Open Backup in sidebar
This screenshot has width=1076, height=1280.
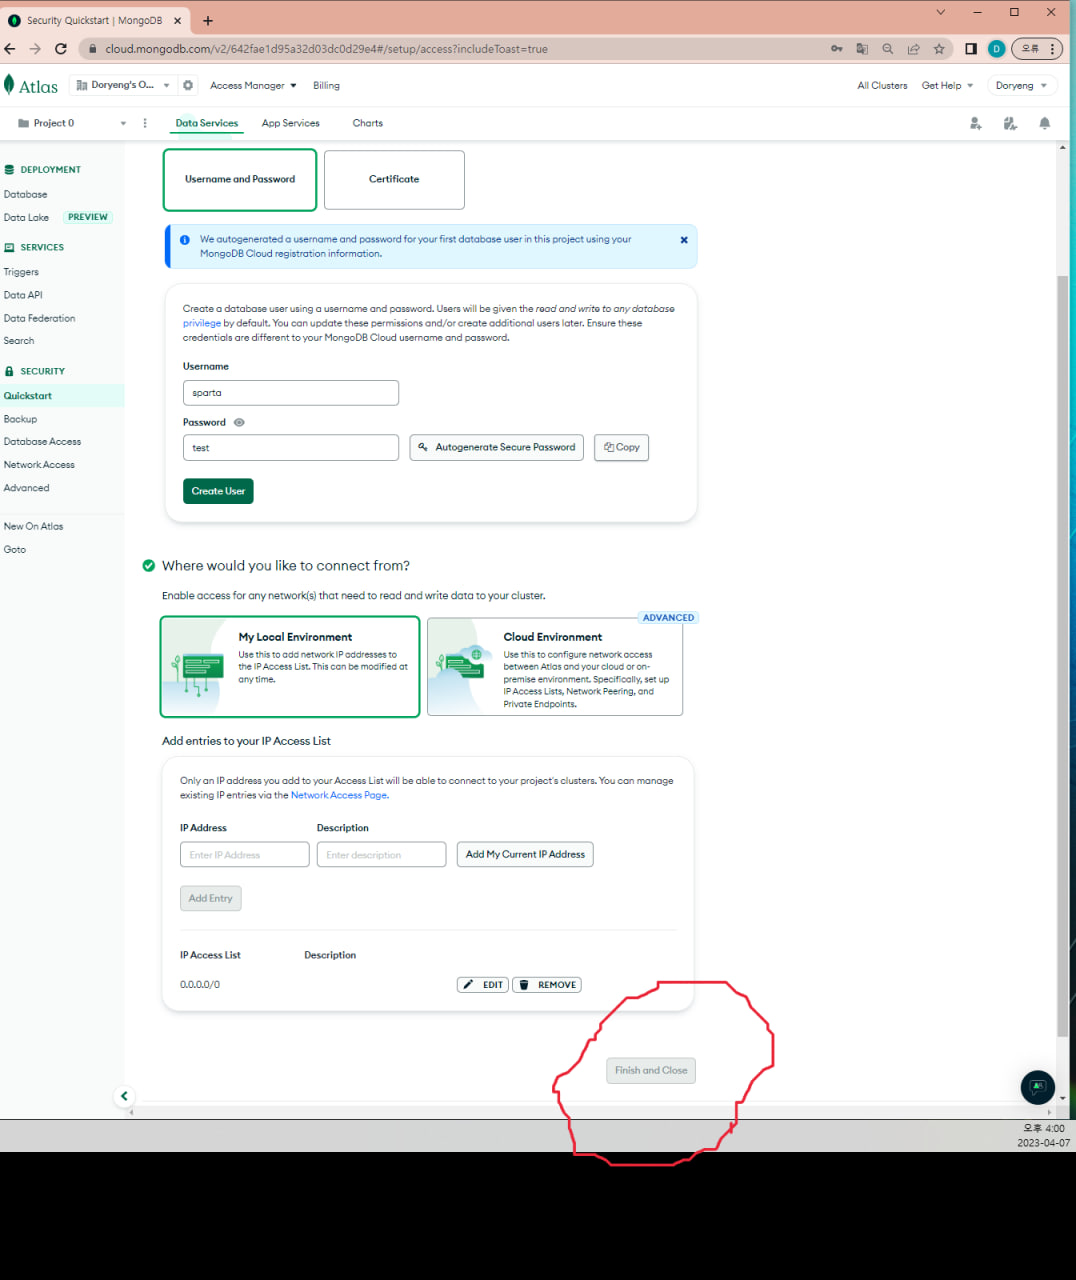click(20, 419)
